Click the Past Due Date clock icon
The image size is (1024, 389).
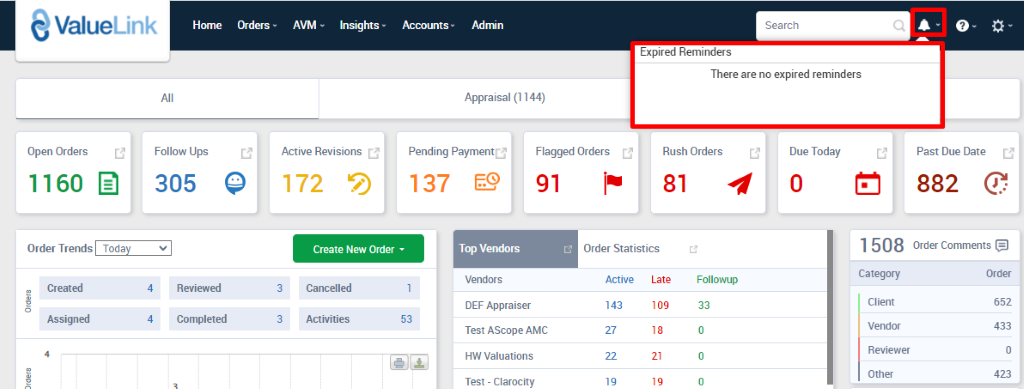tap(996, 183)
